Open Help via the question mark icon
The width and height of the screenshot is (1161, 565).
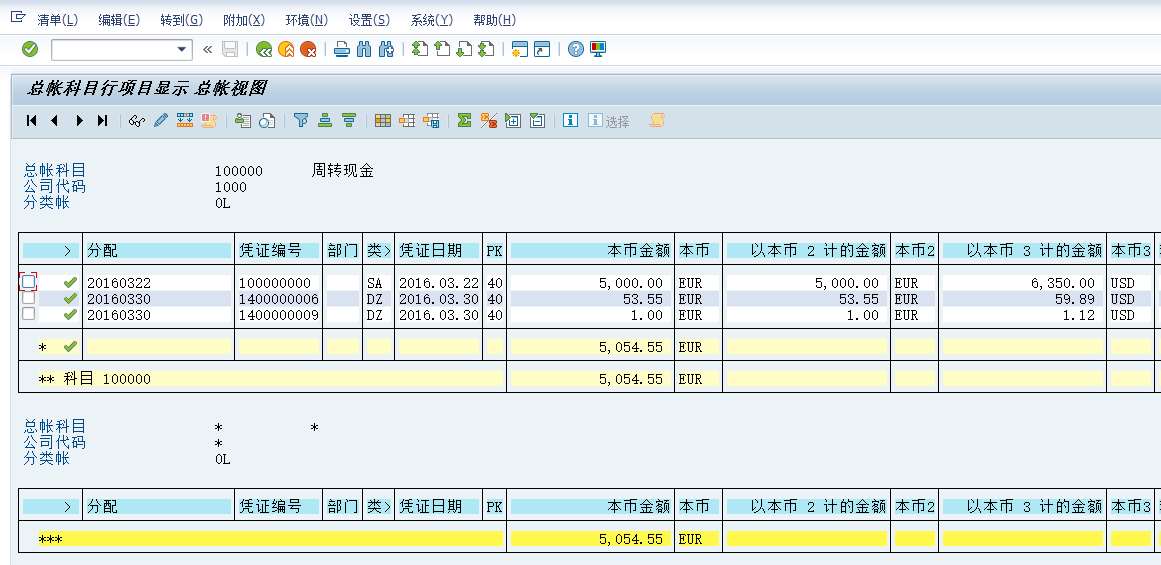(576, 50)
